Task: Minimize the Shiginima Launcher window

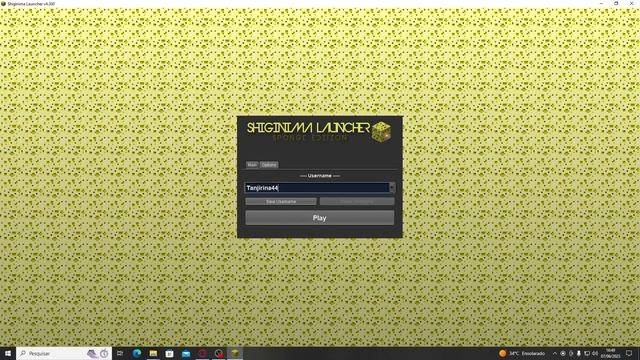Action: click(601, 3)
